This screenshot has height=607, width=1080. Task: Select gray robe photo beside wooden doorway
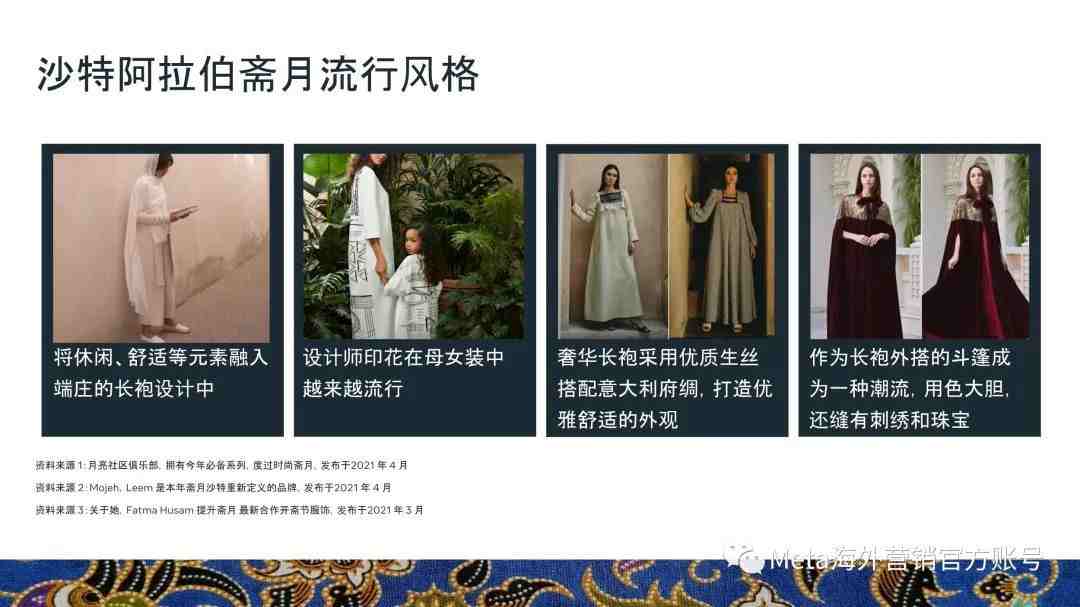click(x=721, y=246)
